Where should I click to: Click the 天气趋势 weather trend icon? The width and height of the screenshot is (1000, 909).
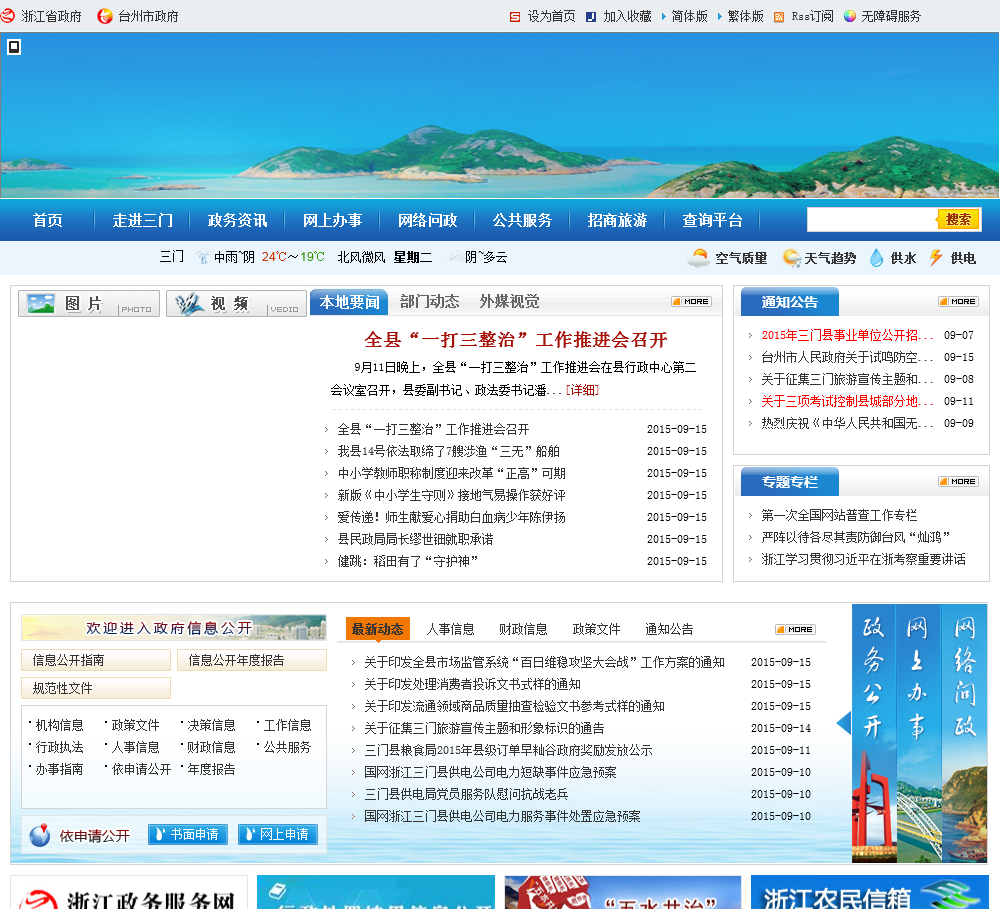[x=791, y=258]
